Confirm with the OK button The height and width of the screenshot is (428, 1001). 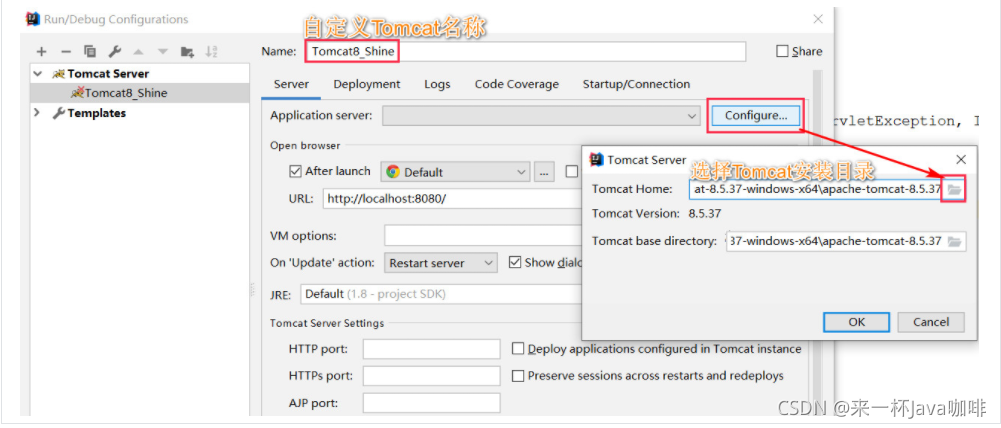[x=857, y=322]
